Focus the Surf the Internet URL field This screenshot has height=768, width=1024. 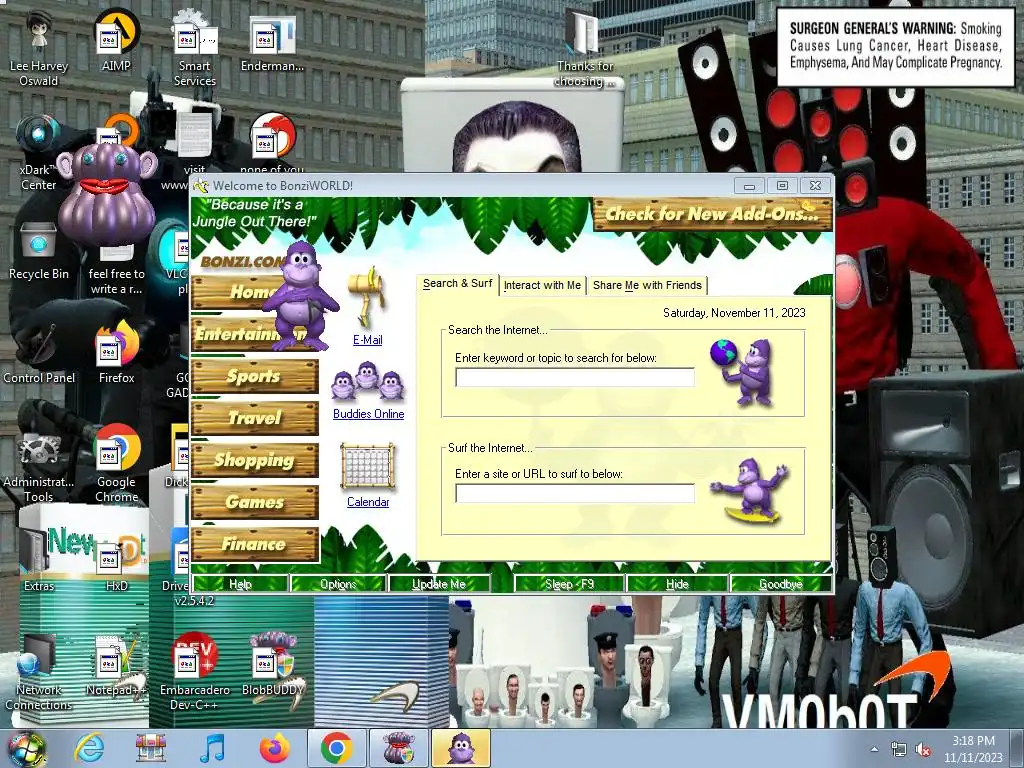tap(575, 493)
